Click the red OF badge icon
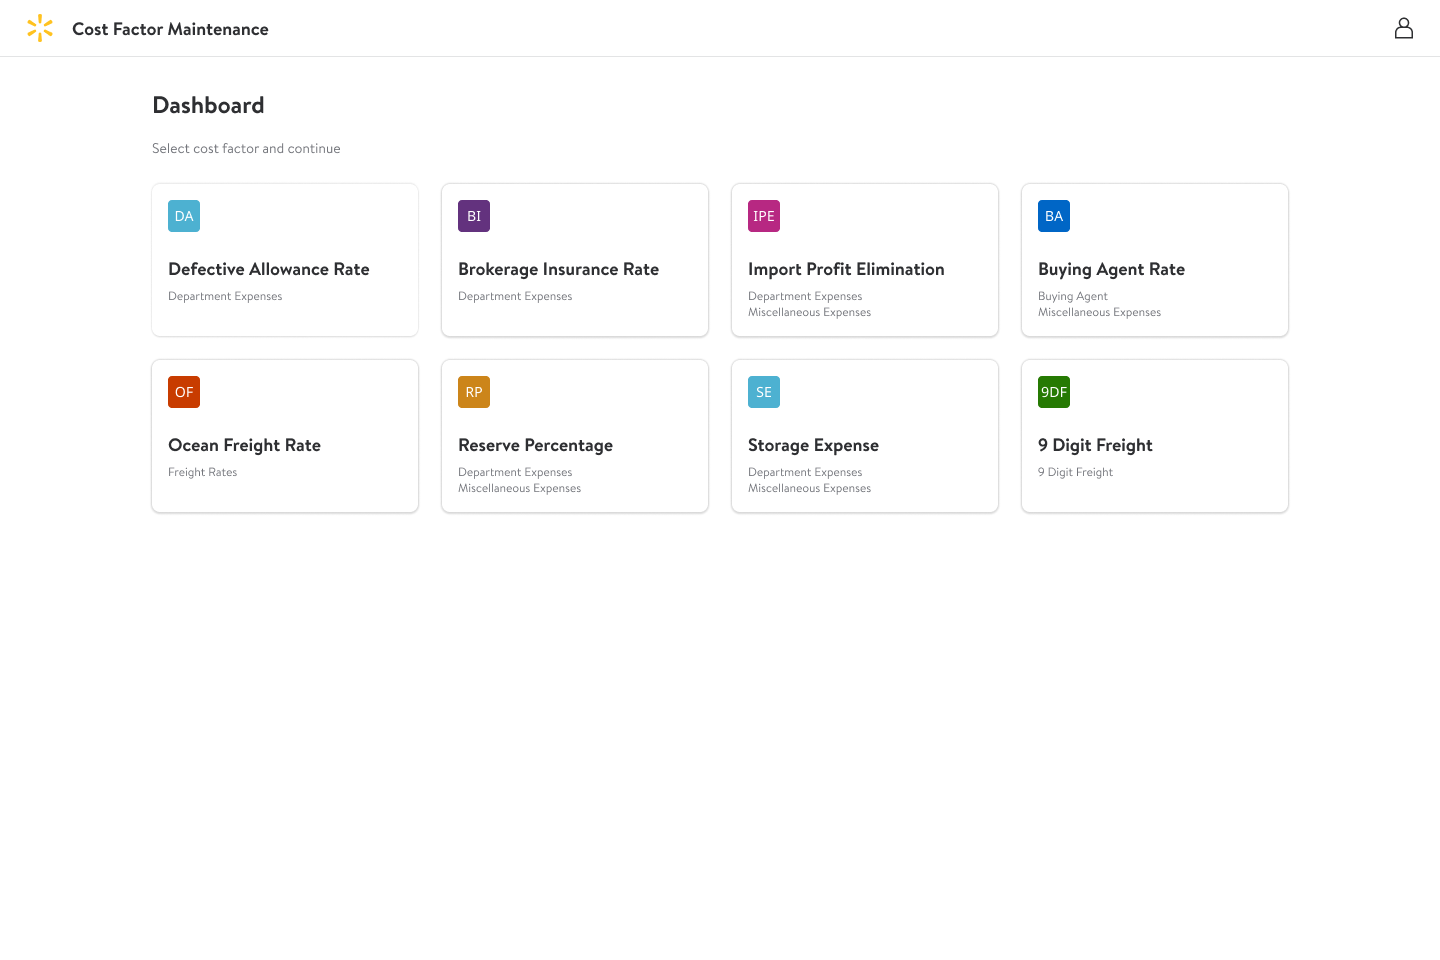Screen dimensions: 1440x960 point(184,392)
